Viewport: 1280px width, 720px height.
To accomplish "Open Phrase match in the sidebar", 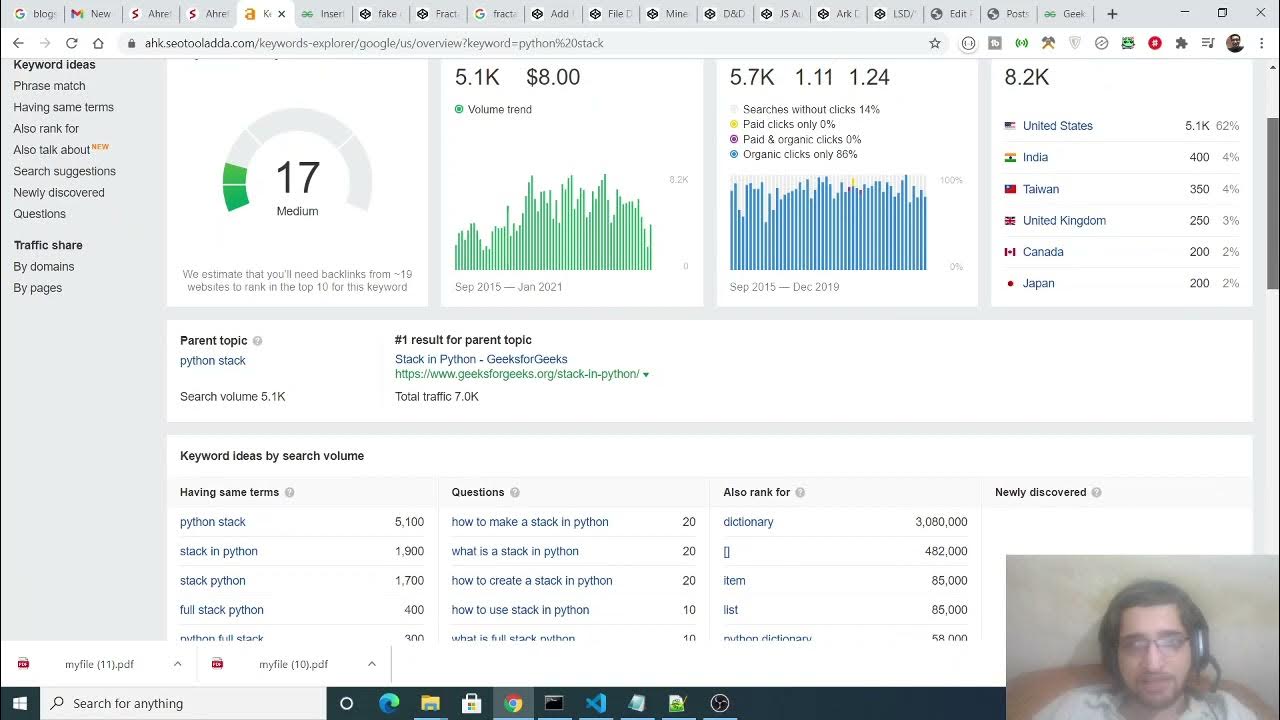I will click(x=49, y=86).
